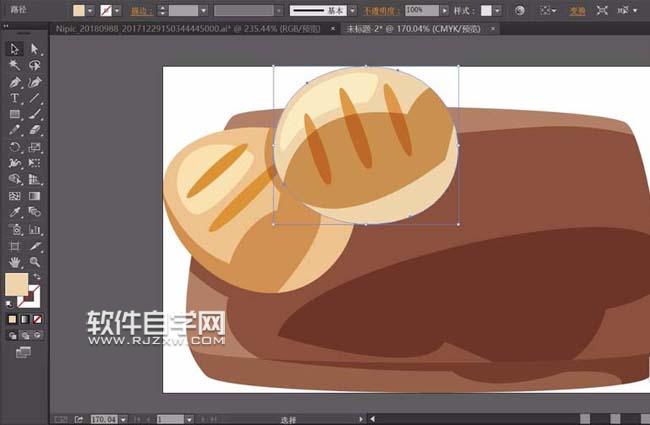Open stroke weight dropdown
The image size is (650, 425).
(x=203, y=11)
